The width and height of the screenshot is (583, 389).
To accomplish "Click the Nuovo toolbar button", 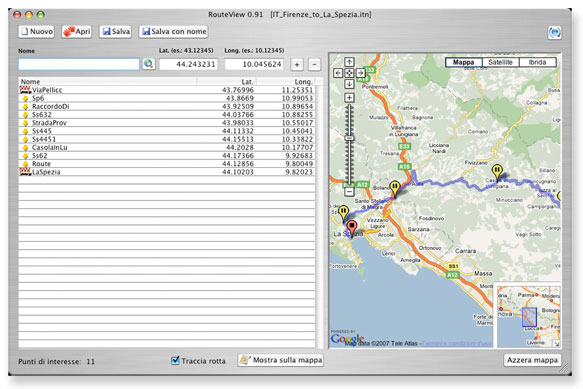I will pos(36,32).
